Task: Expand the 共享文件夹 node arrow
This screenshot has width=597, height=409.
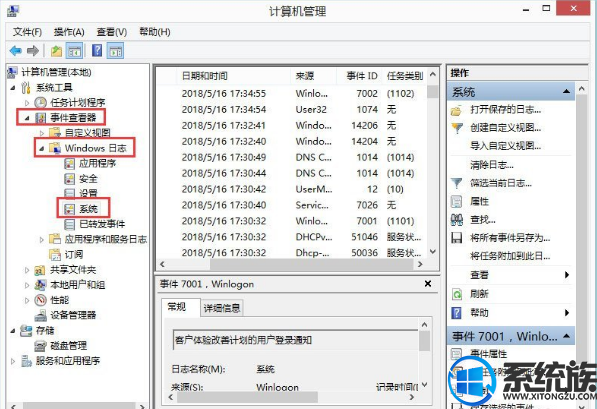Action: [x=27, y=270]
